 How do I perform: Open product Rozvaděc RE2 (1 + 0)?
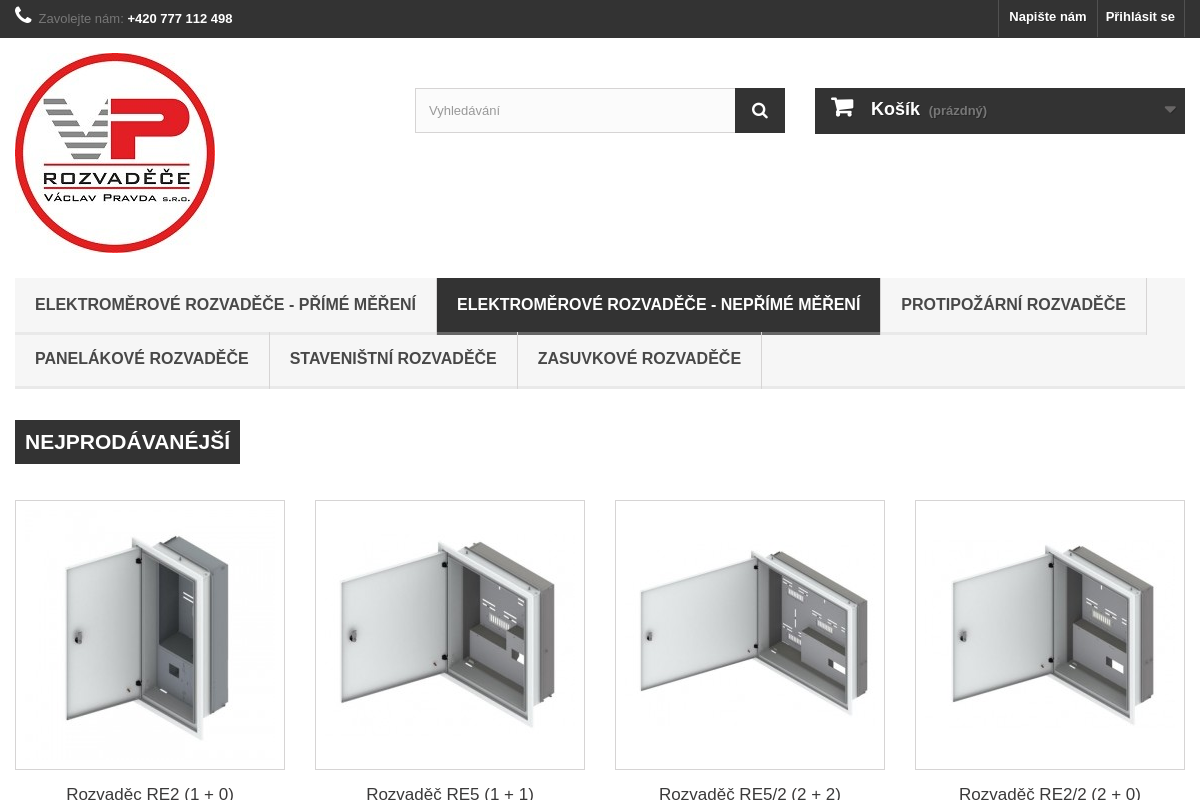pos(150,634)
